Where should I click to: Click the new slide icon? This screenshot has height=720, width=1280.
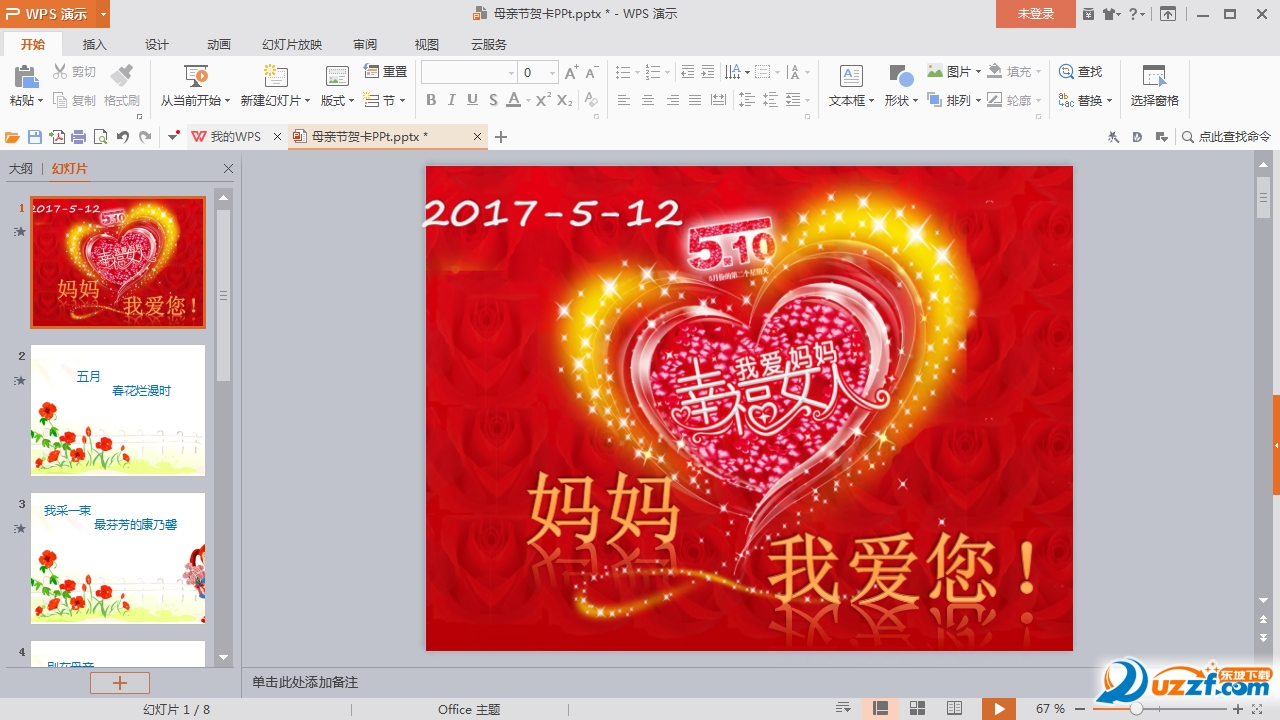275,77
